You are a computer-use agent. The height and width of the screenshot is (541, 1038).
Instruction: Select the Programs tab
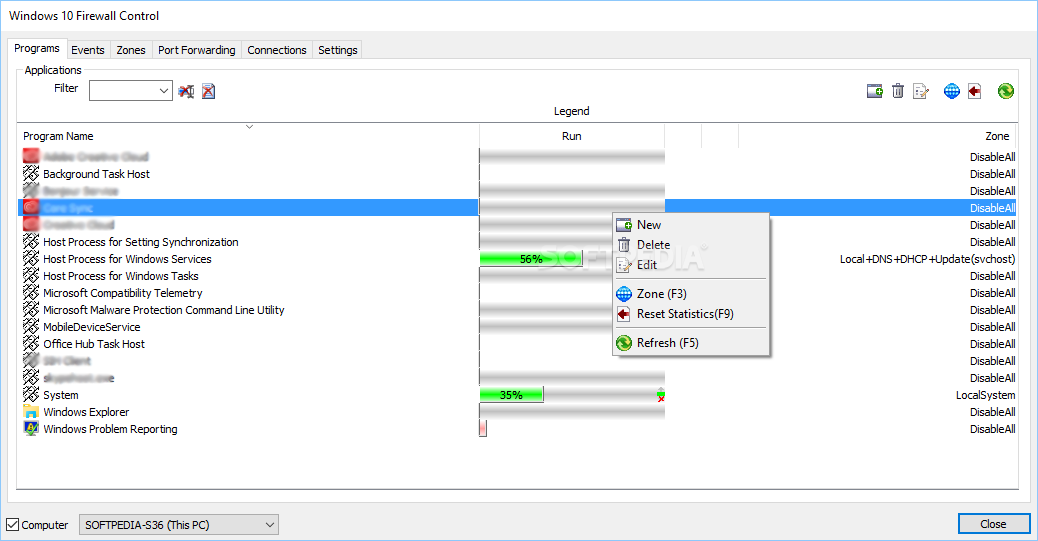[37, 48]
